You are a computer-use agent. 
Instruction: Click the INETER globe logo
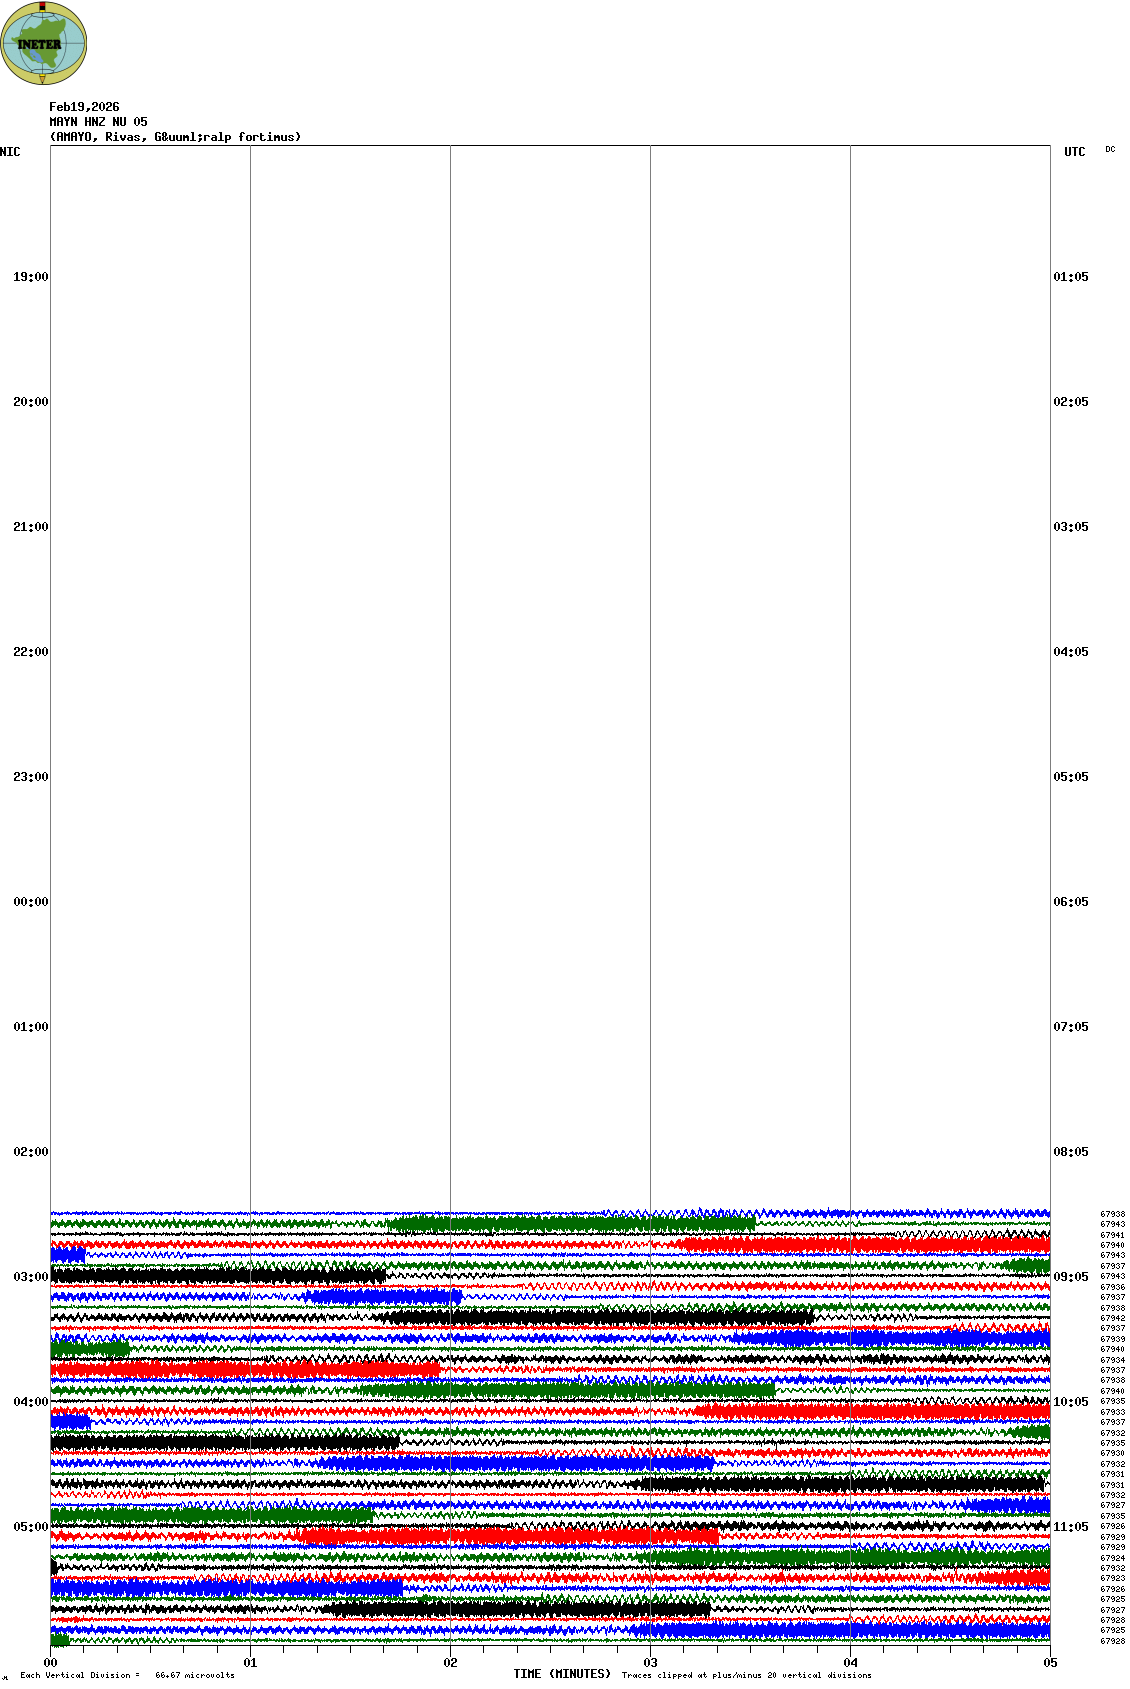(x=44, y=43)
